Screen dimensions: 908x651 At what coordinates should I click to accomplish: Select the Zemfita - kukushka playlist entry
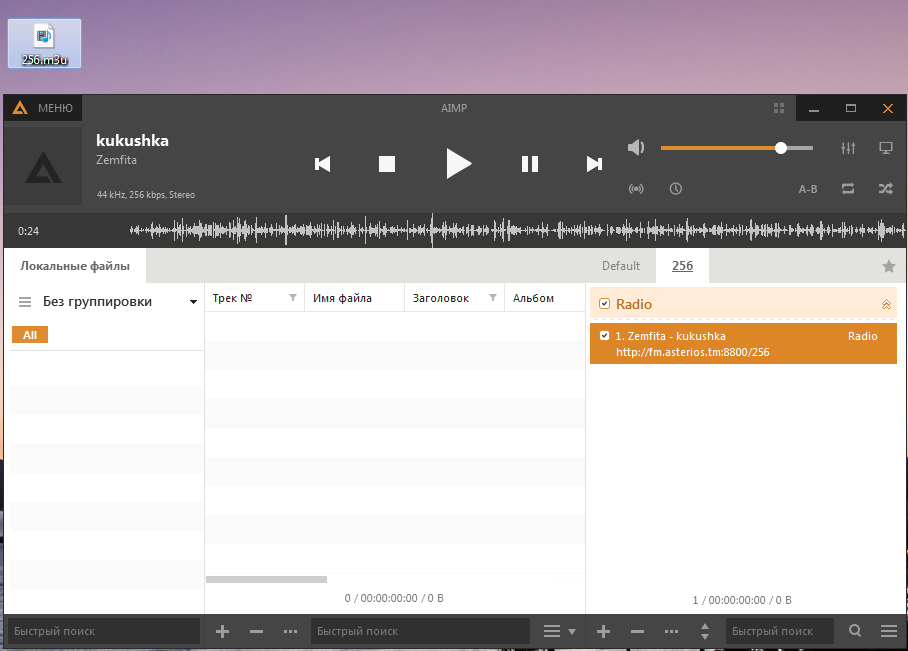point(743,343)
